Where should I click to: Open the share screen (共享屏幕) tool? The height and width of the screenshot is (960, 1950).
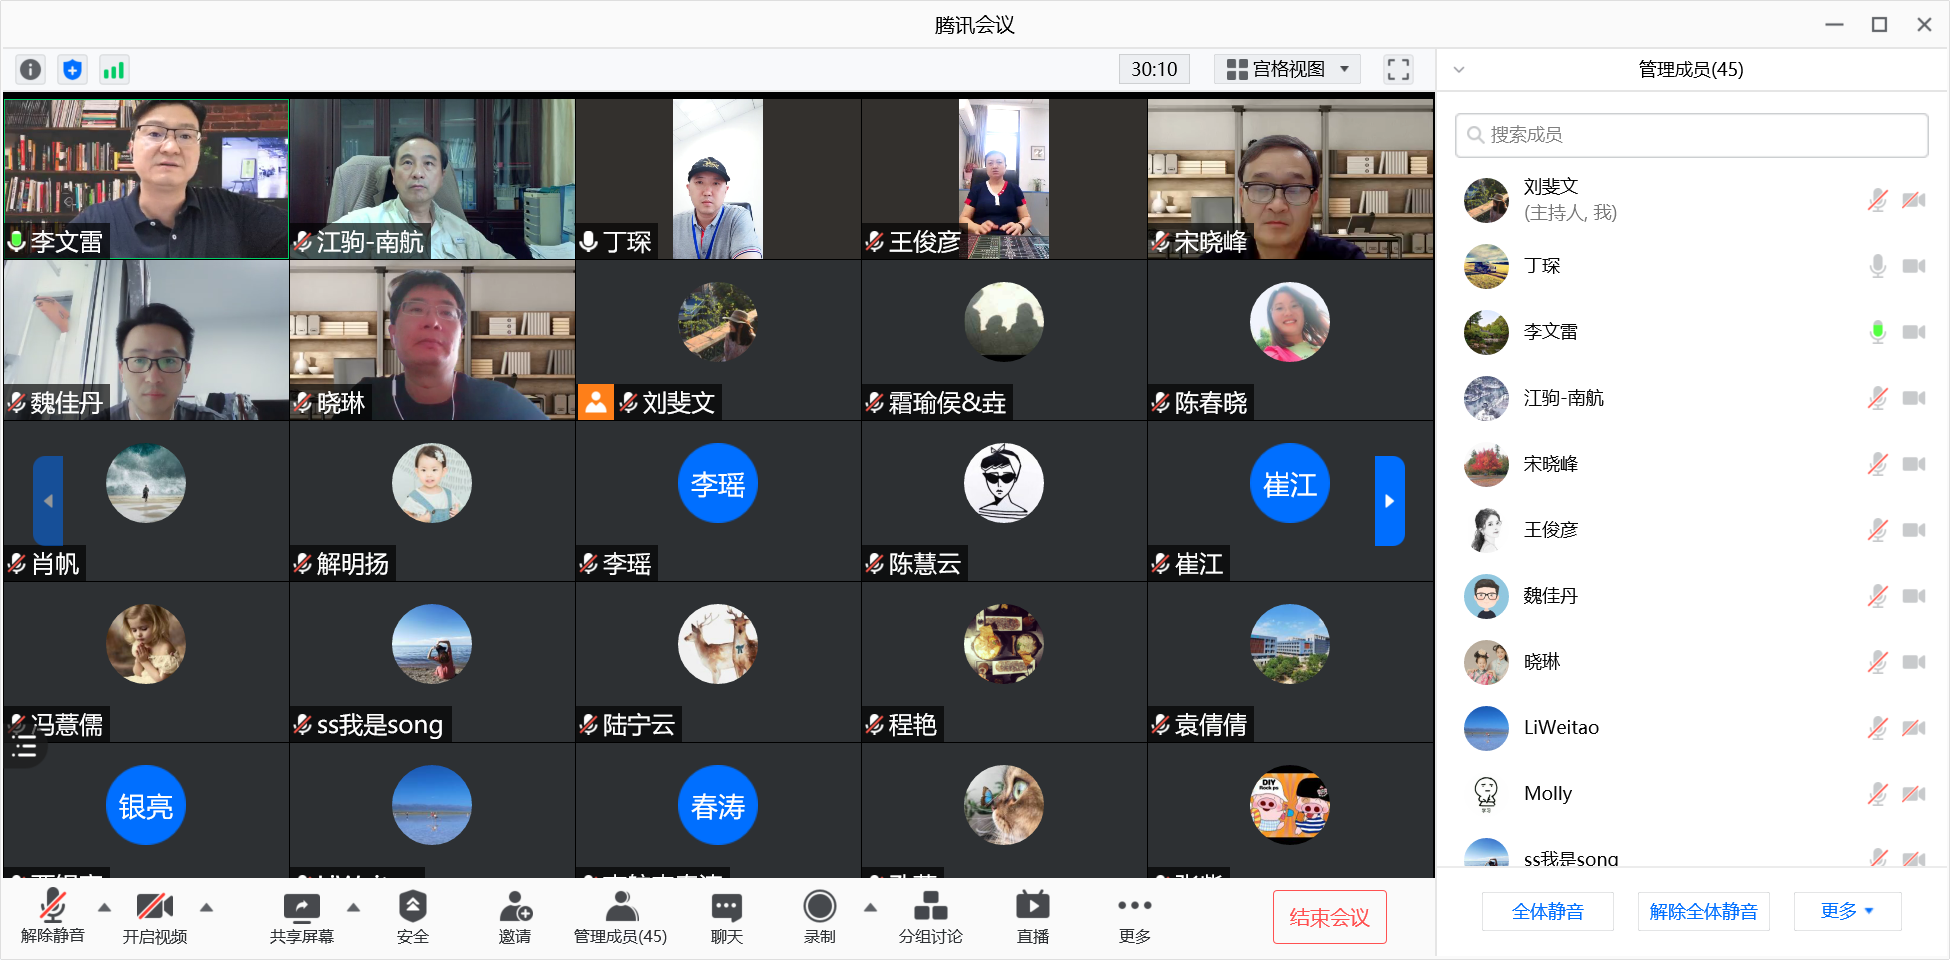301,917
